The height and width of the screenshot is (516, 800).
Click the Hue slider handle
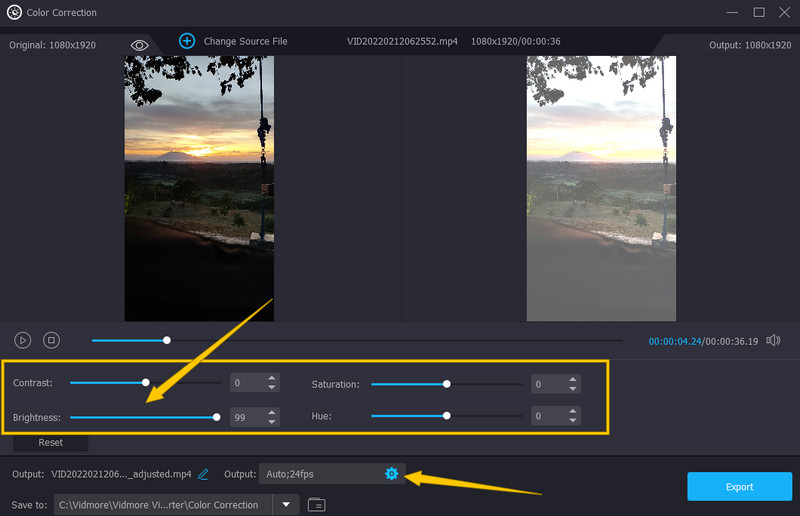(447, 415)
